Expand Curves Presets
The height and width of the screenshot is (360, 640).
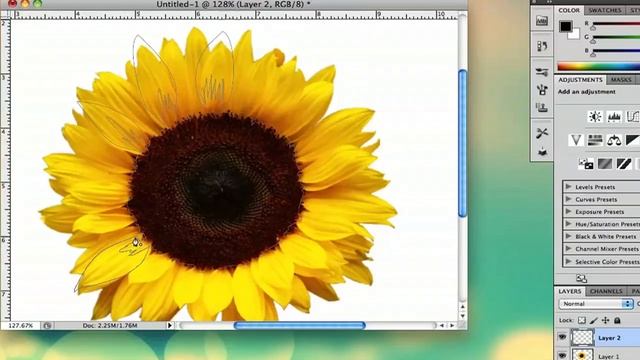(568, 199)
